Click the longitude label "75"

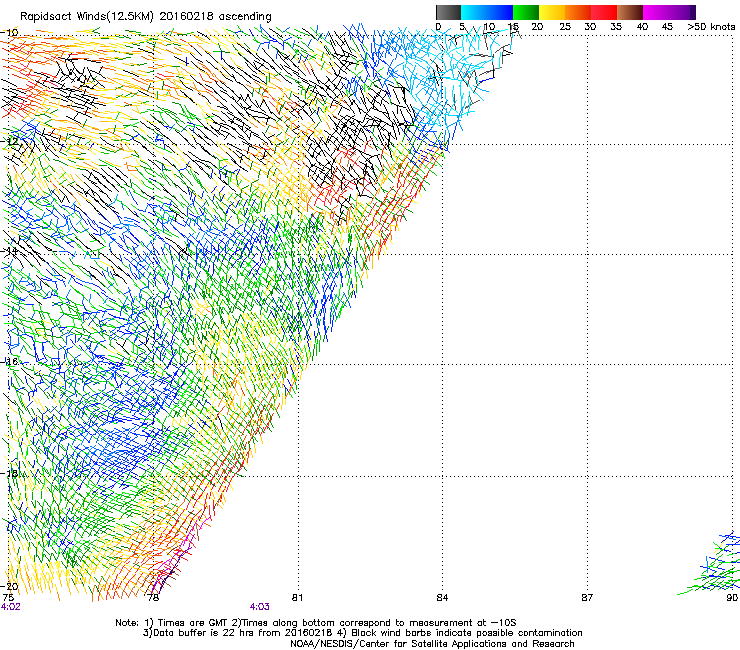[x=8, y=598]
